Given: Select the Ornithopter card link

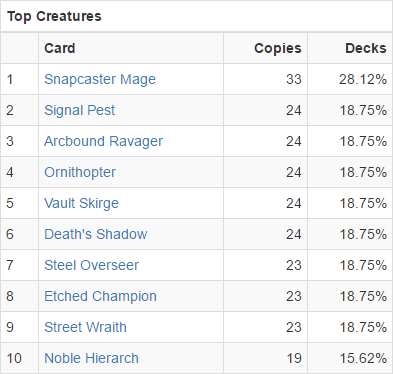Looking at the screenshot, I should (x=80, y=172).
